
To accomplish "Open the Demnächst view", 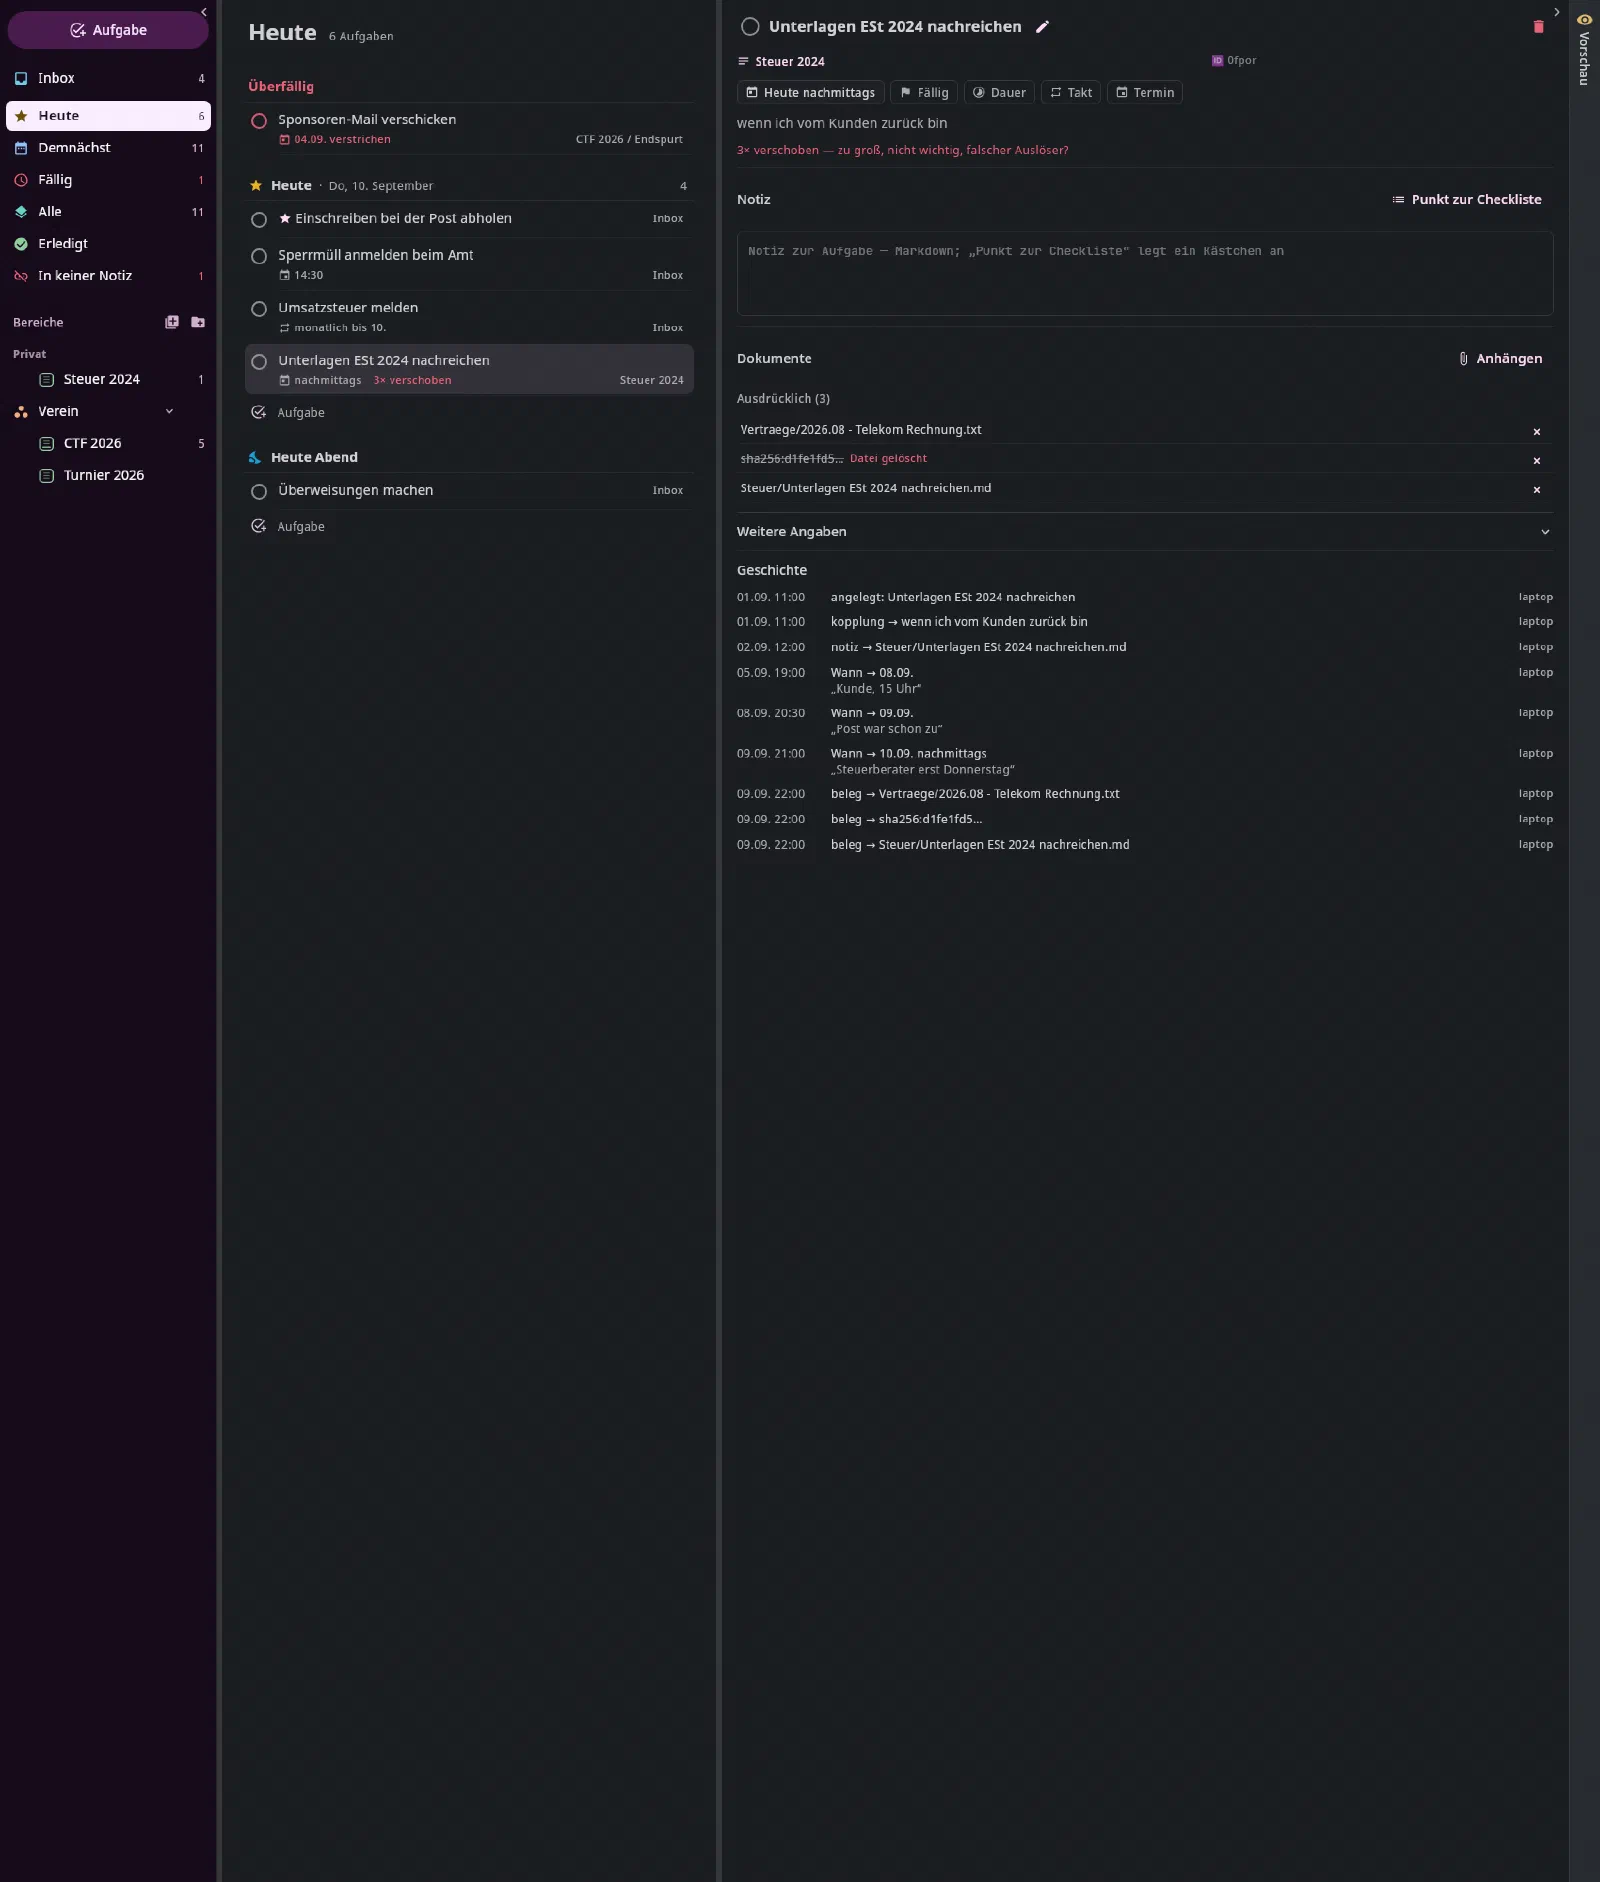I will [108, 148].
